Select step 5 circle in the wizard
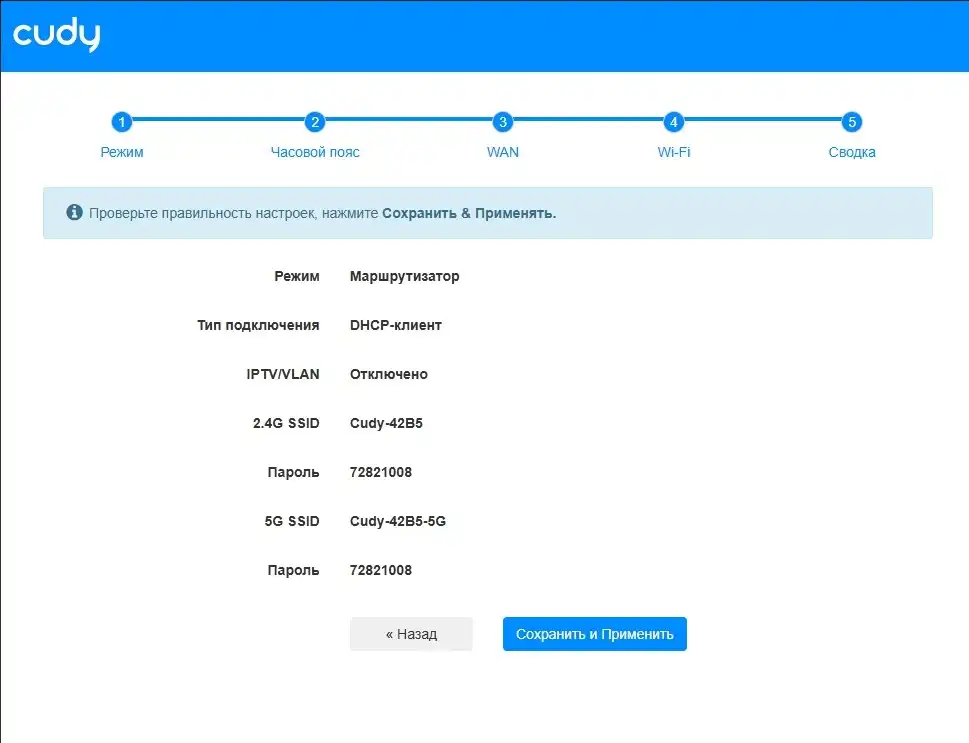 pos(852,122)
